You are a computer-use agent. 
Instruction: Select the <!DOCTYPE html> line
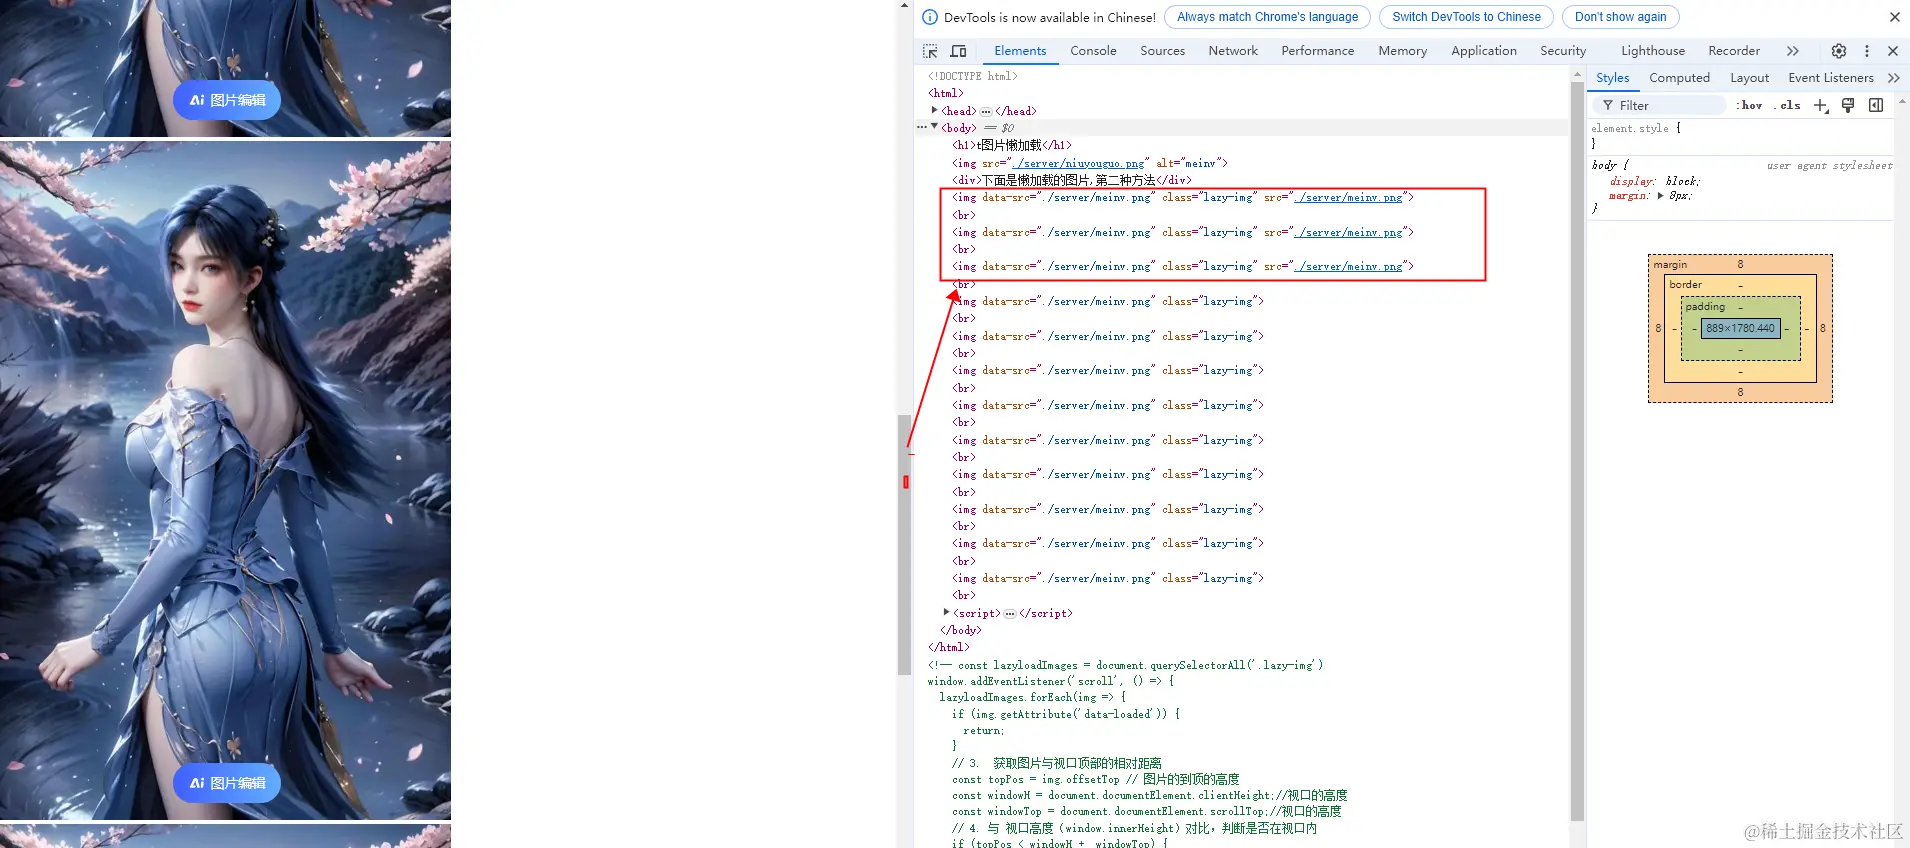973,77
